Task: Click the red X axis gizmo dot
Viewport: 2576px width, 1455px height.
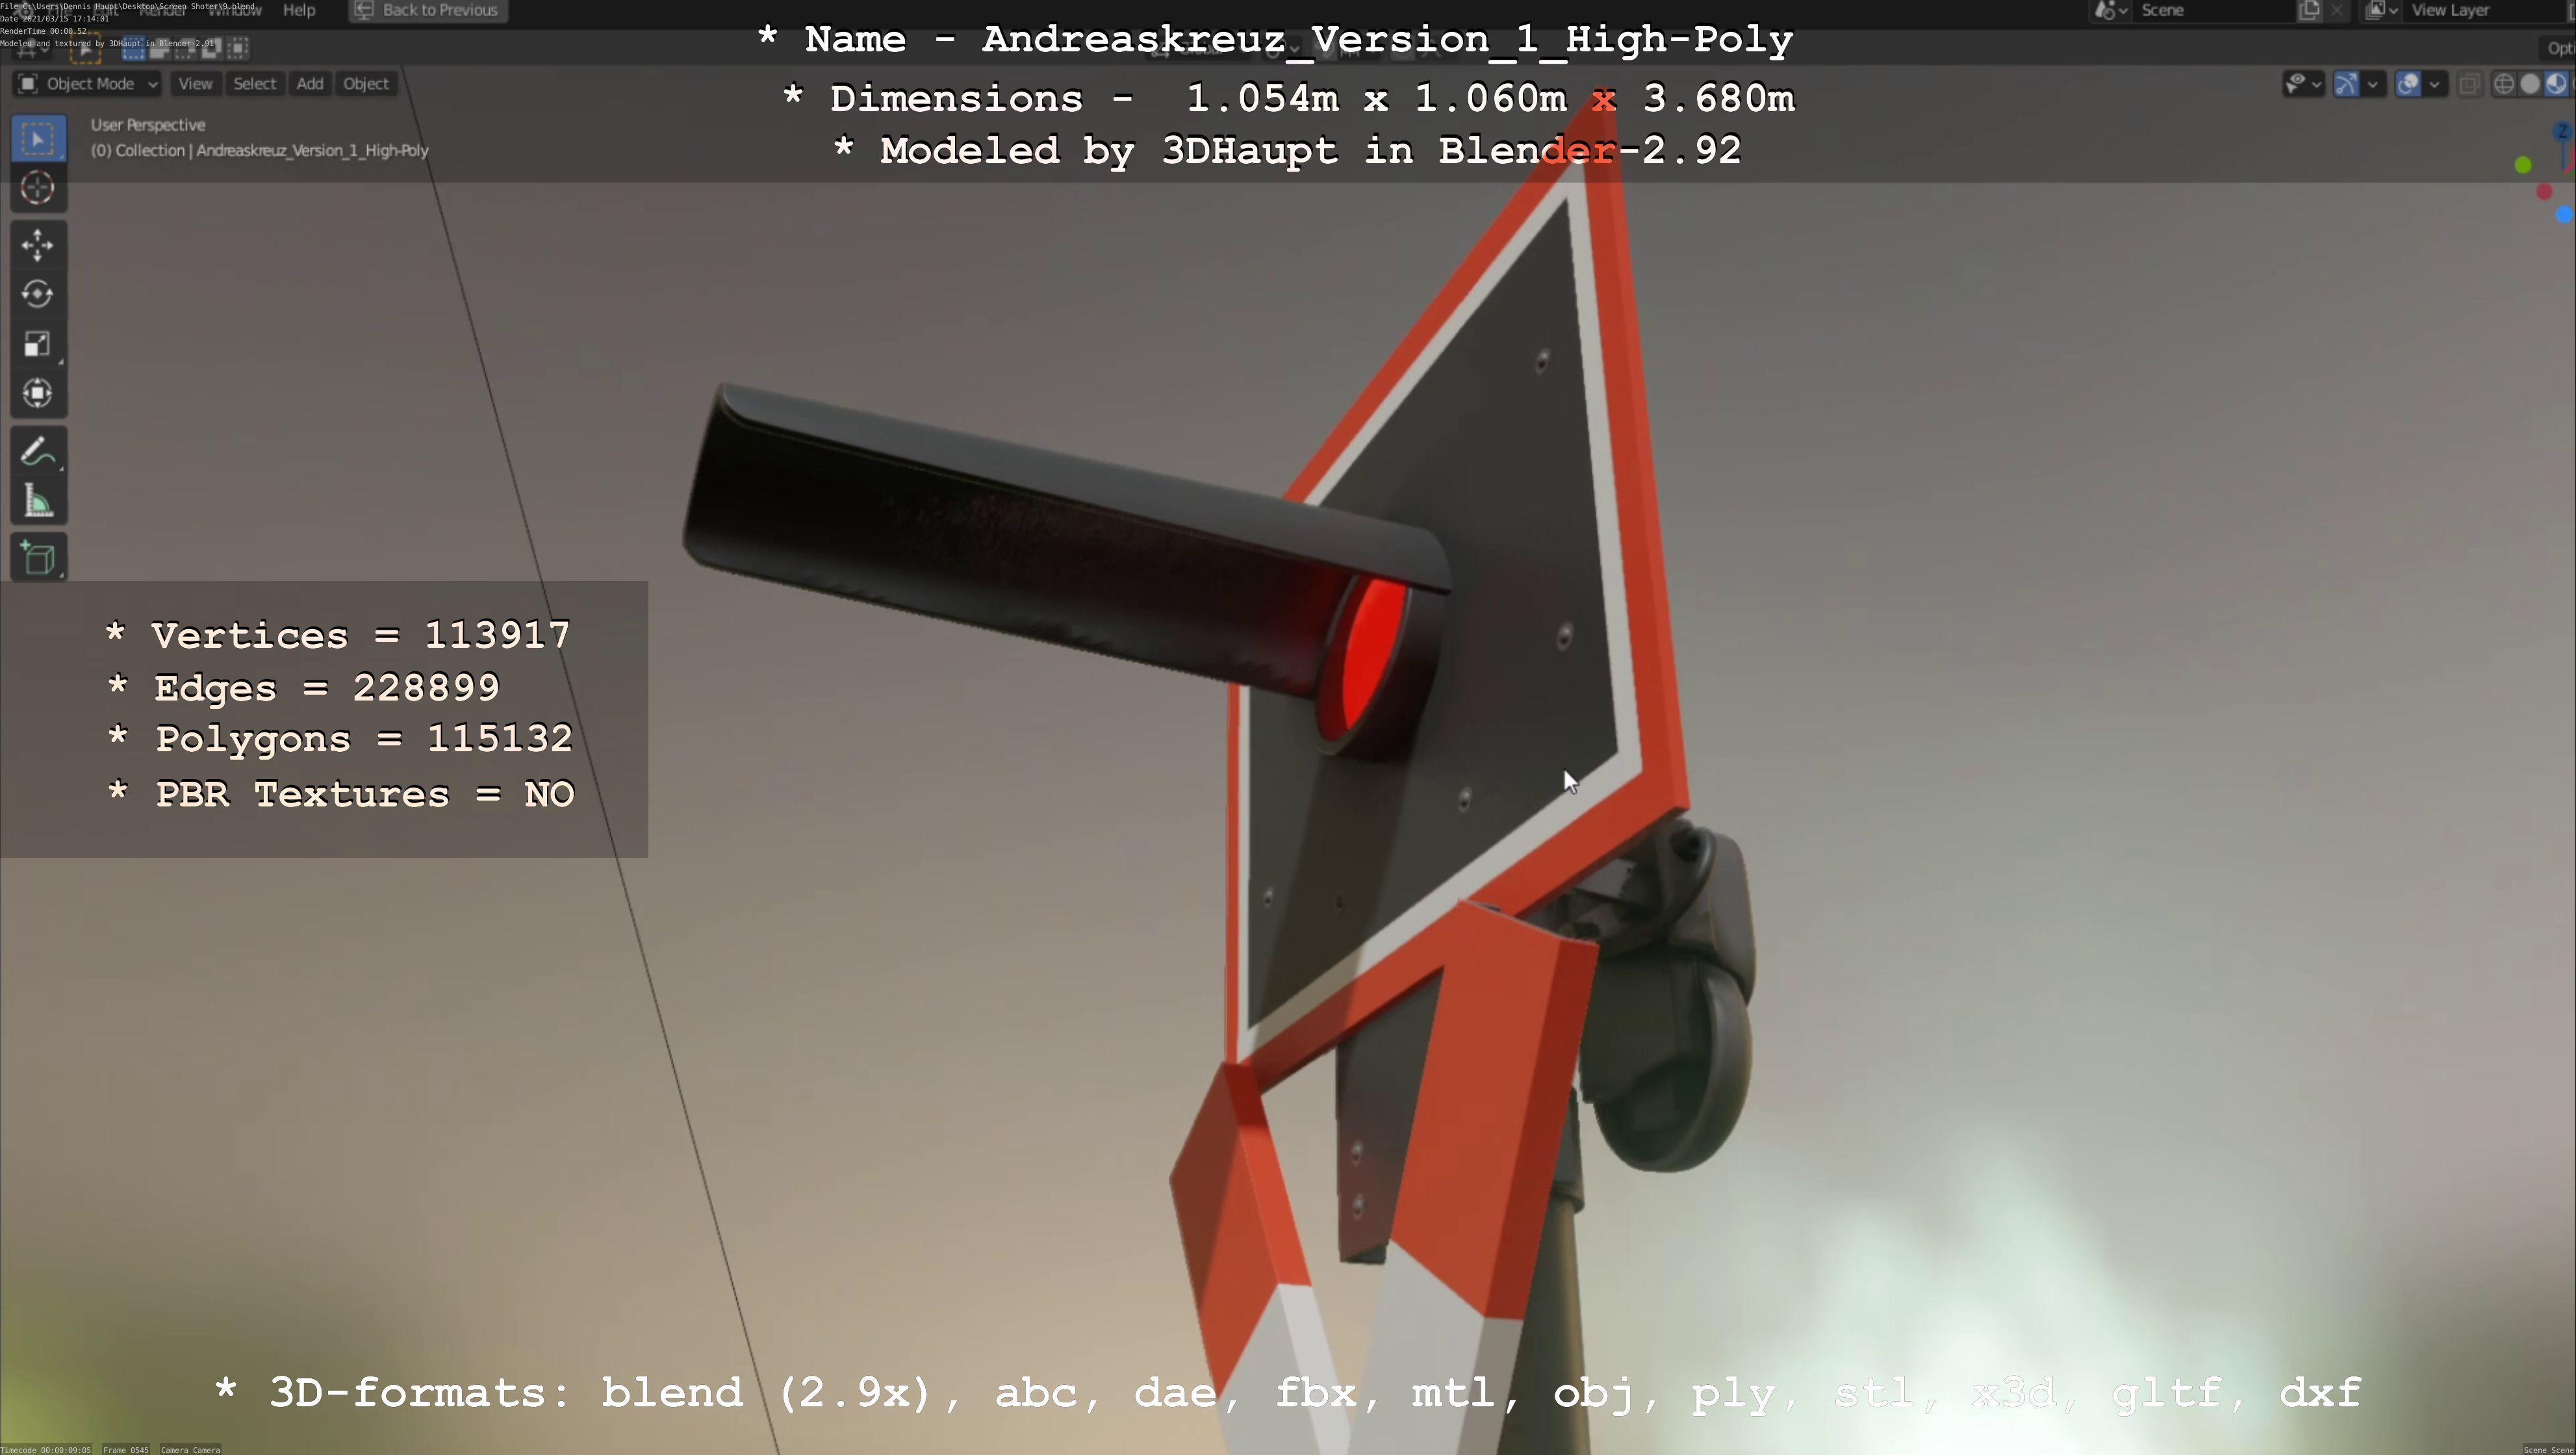Action: 2544,192
